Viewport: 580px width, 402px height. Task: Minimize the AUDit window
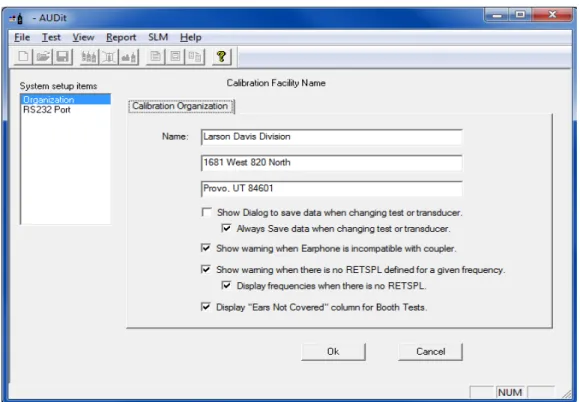[497, 15]
